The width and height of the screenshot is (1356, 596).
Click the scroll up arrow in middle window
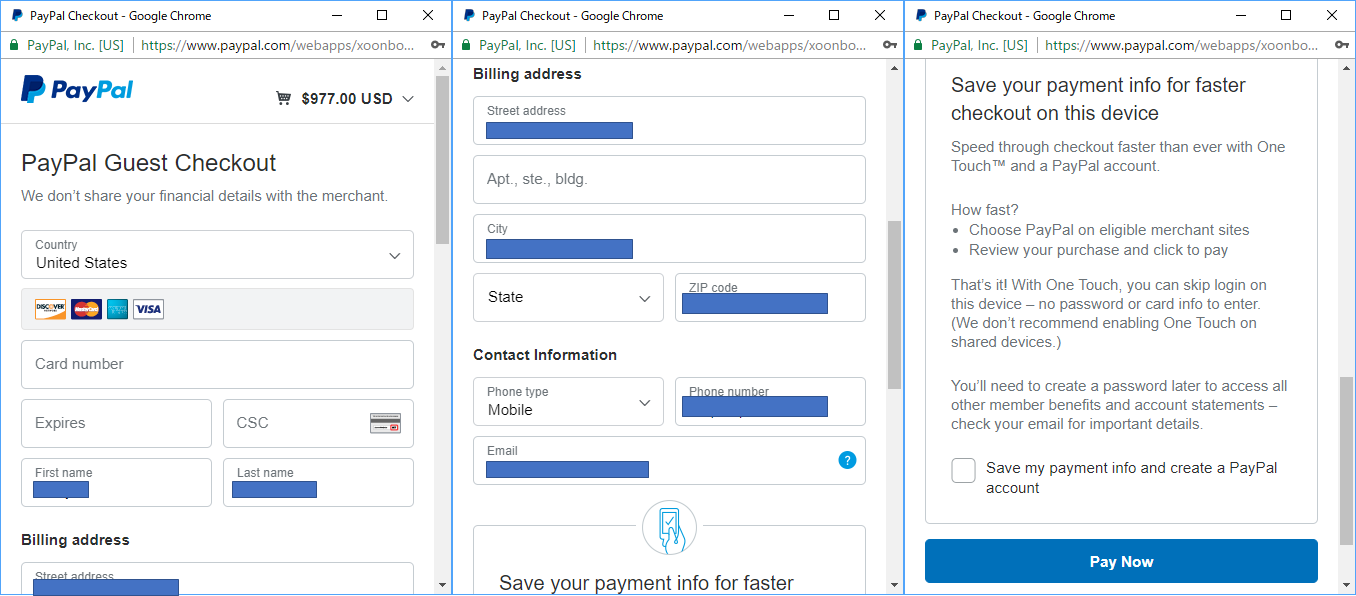coord(895,67)
